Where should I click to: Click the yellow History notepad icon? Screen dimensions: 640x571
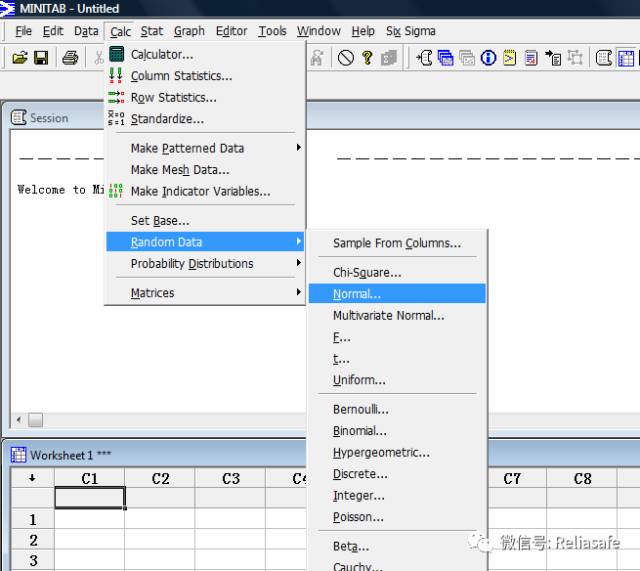tap(509, 58)
